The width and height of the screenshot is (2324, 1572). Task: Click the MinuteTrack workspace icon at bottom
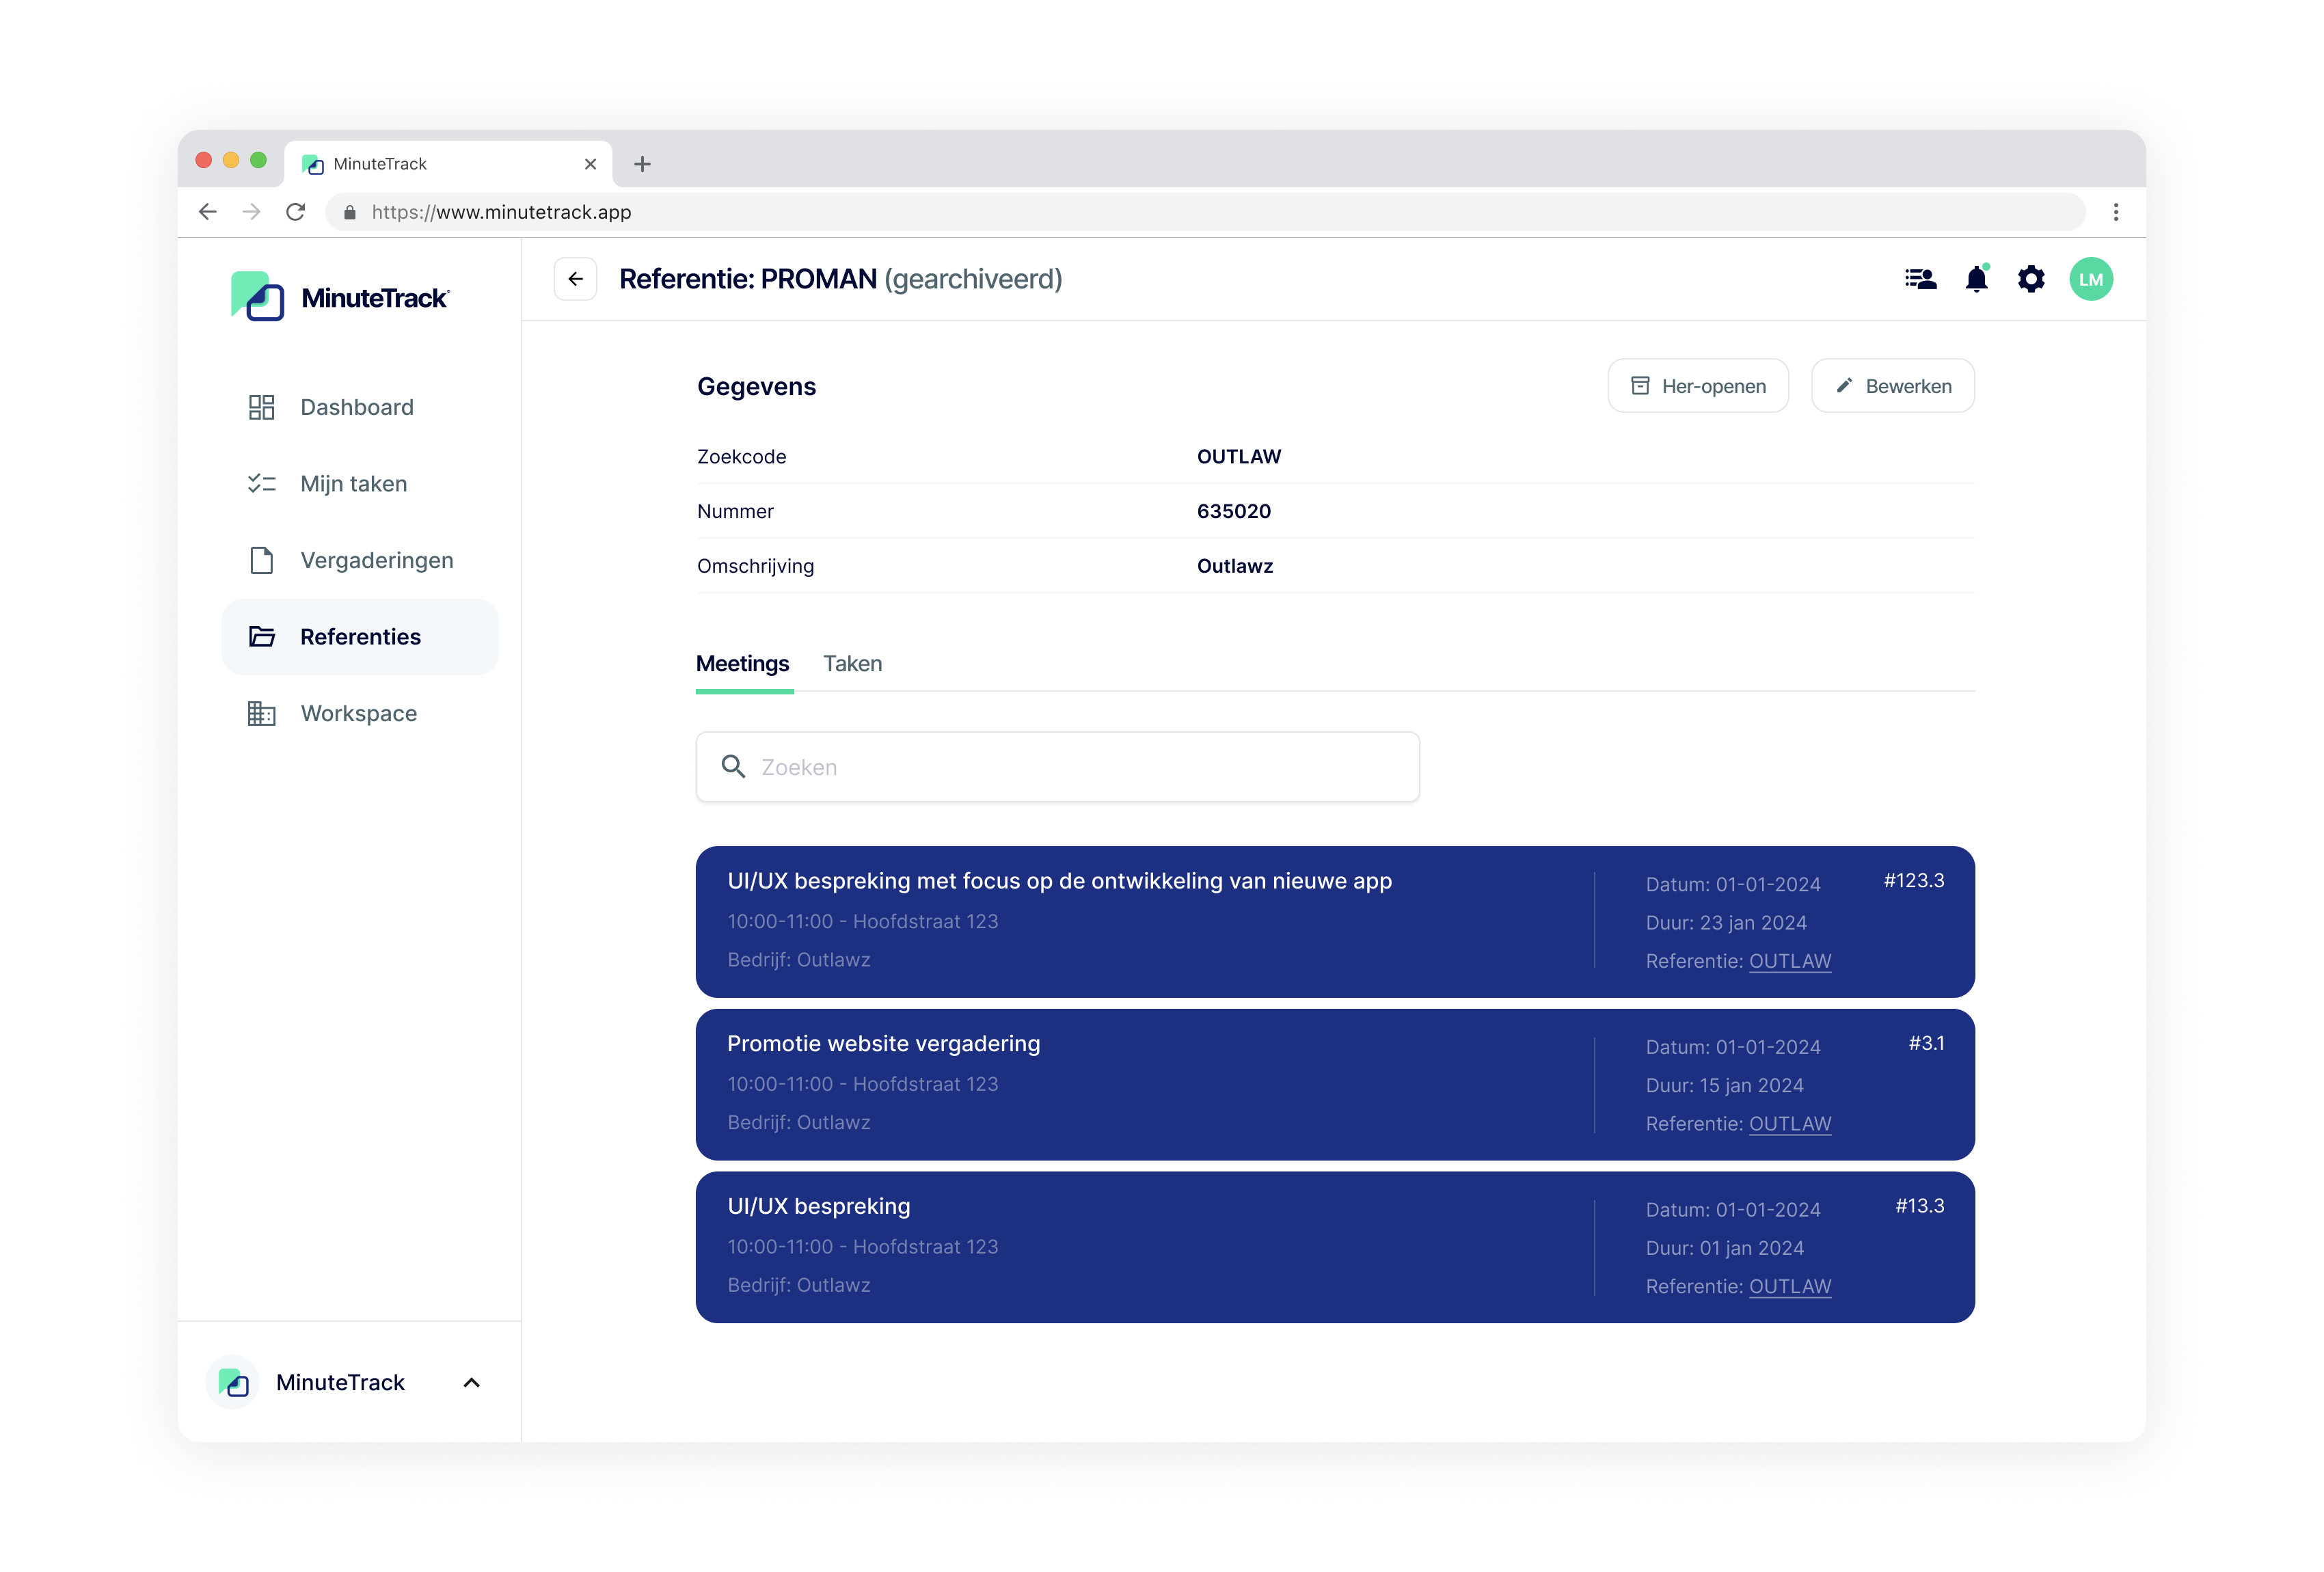pos(233,1383)
